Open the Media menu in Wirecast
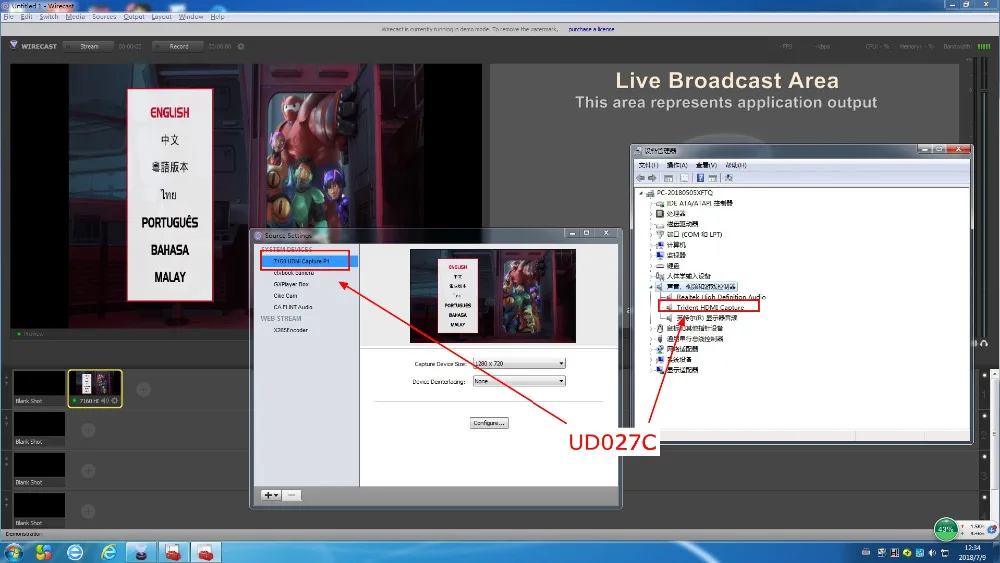The image size is (1000, 563). pos(75,17)
